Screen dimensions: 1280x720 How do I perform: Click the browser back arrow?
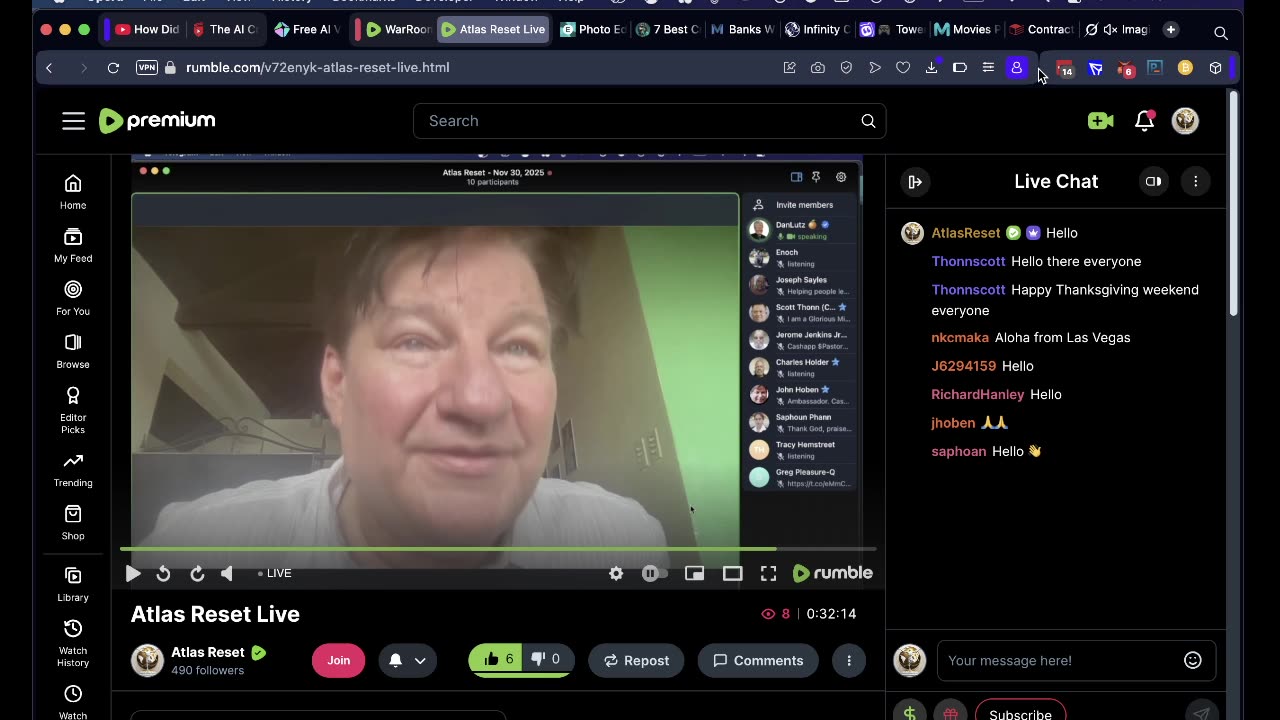tap(49, 67)
